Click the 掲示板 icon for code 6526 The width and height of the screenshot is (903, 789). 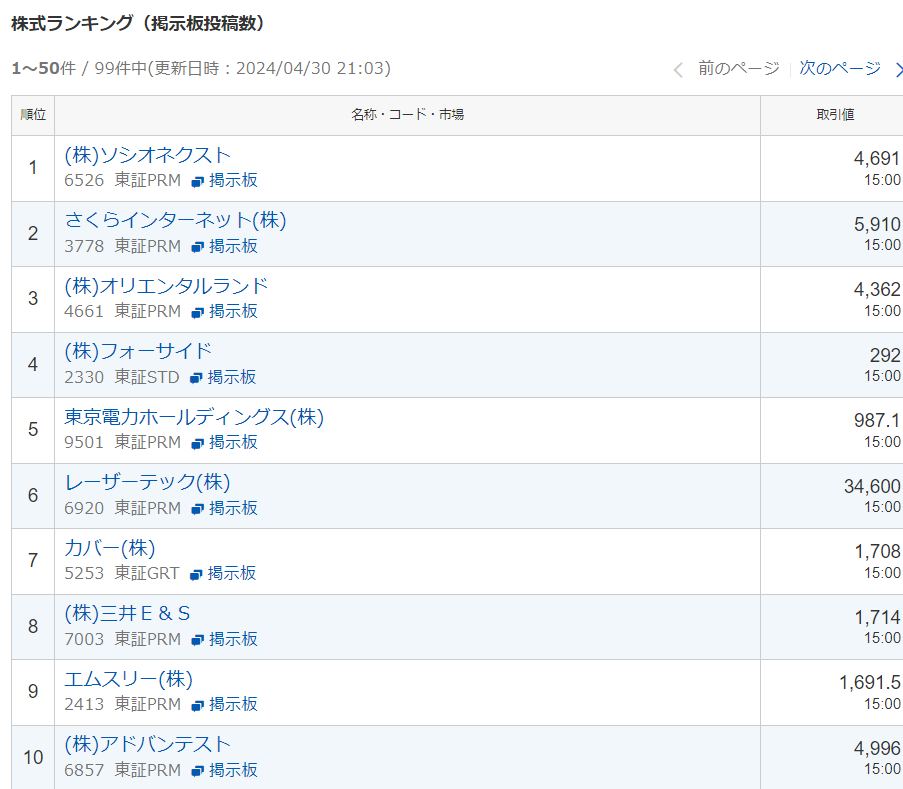tap(198, 181)
